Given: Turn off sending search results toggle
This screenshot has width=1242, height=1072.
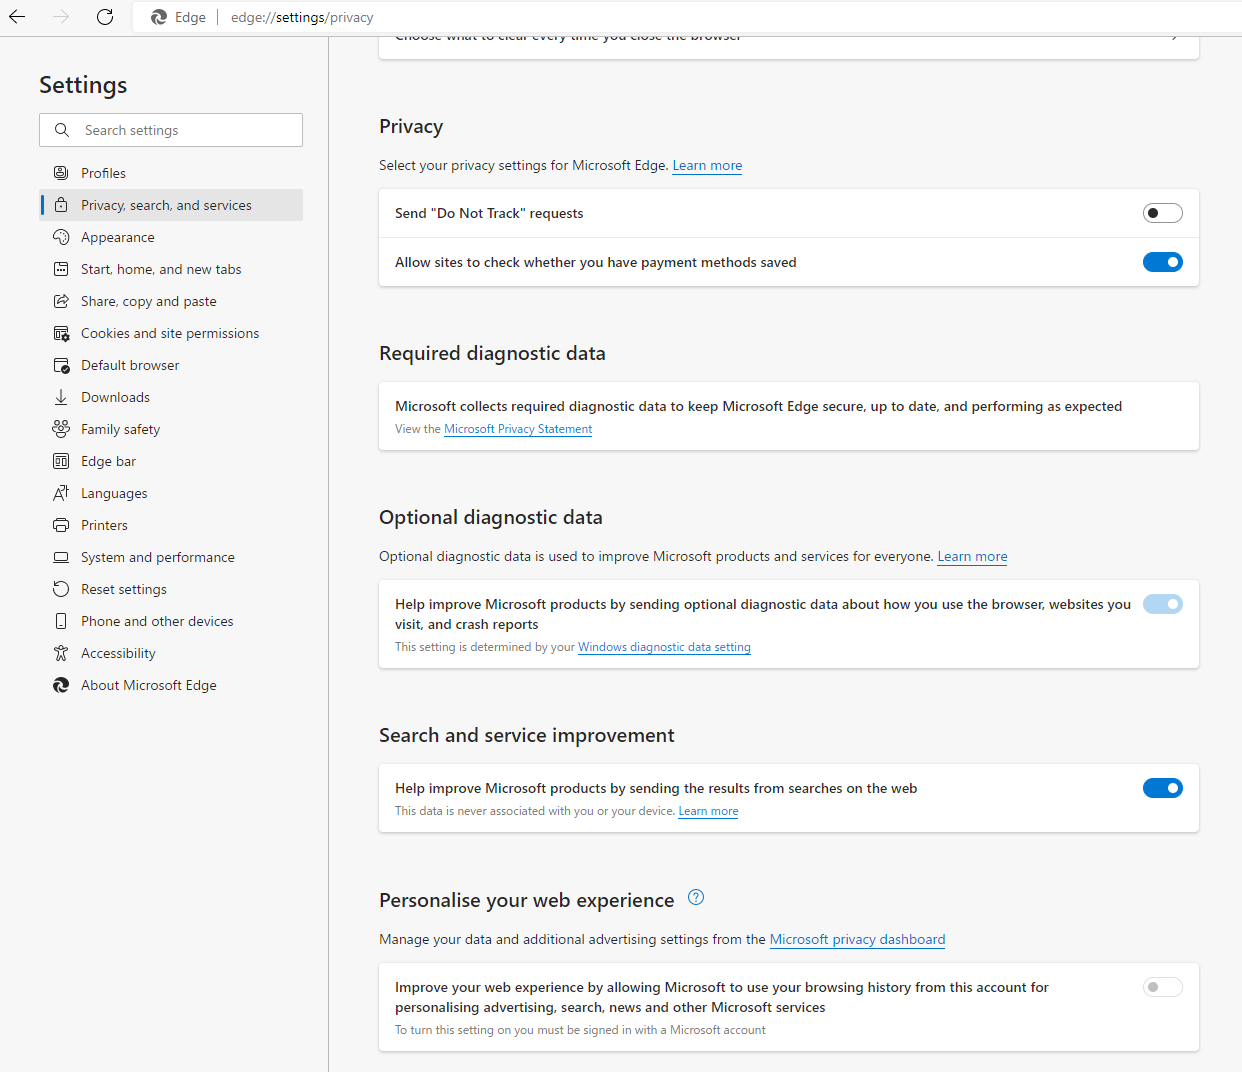Looking at the screenshot, I should (1163, 788).
